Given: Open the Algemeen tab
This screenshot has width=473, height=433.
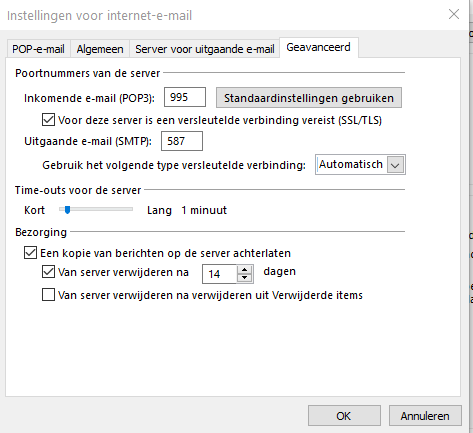Looking at the screenshot, I should (x=100, y=49).
